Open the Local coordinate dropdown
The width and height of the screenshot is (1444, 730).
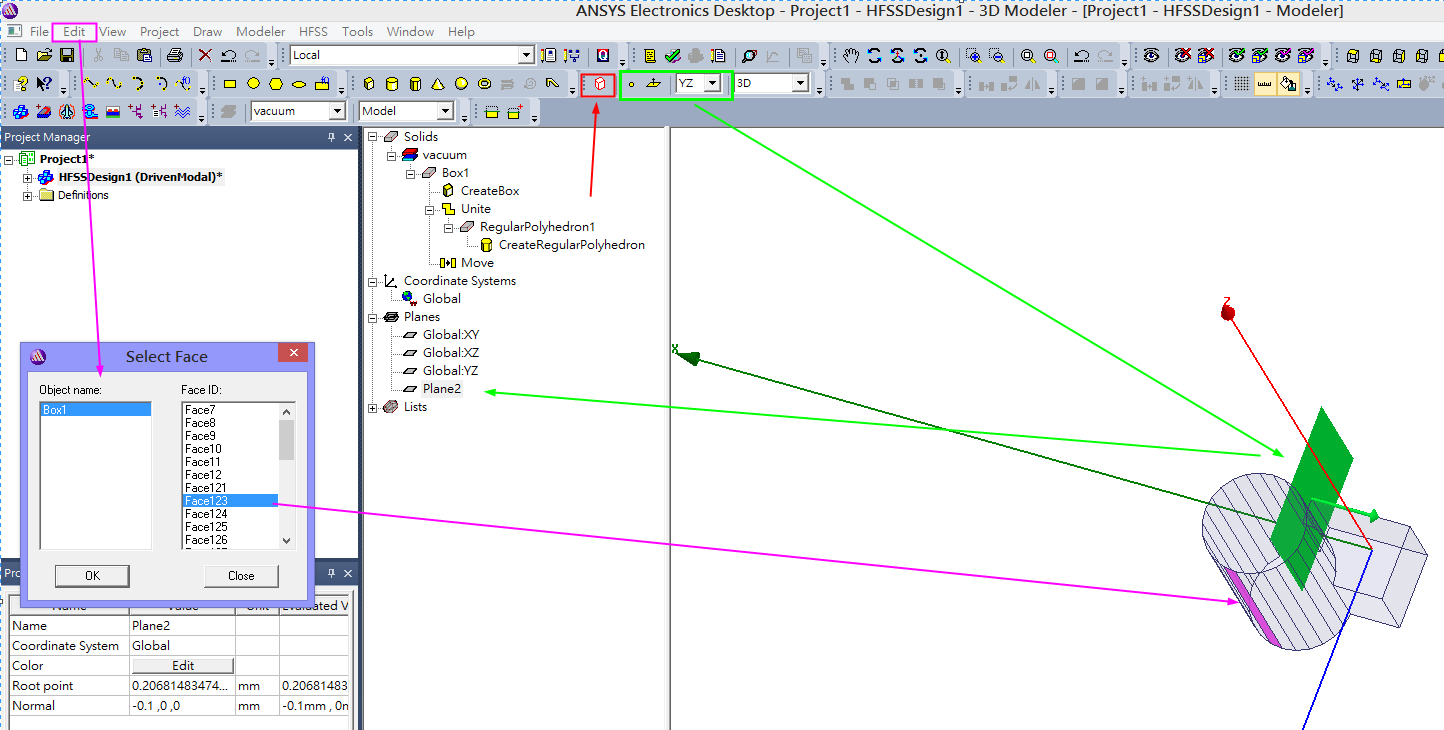pos(526,55)
